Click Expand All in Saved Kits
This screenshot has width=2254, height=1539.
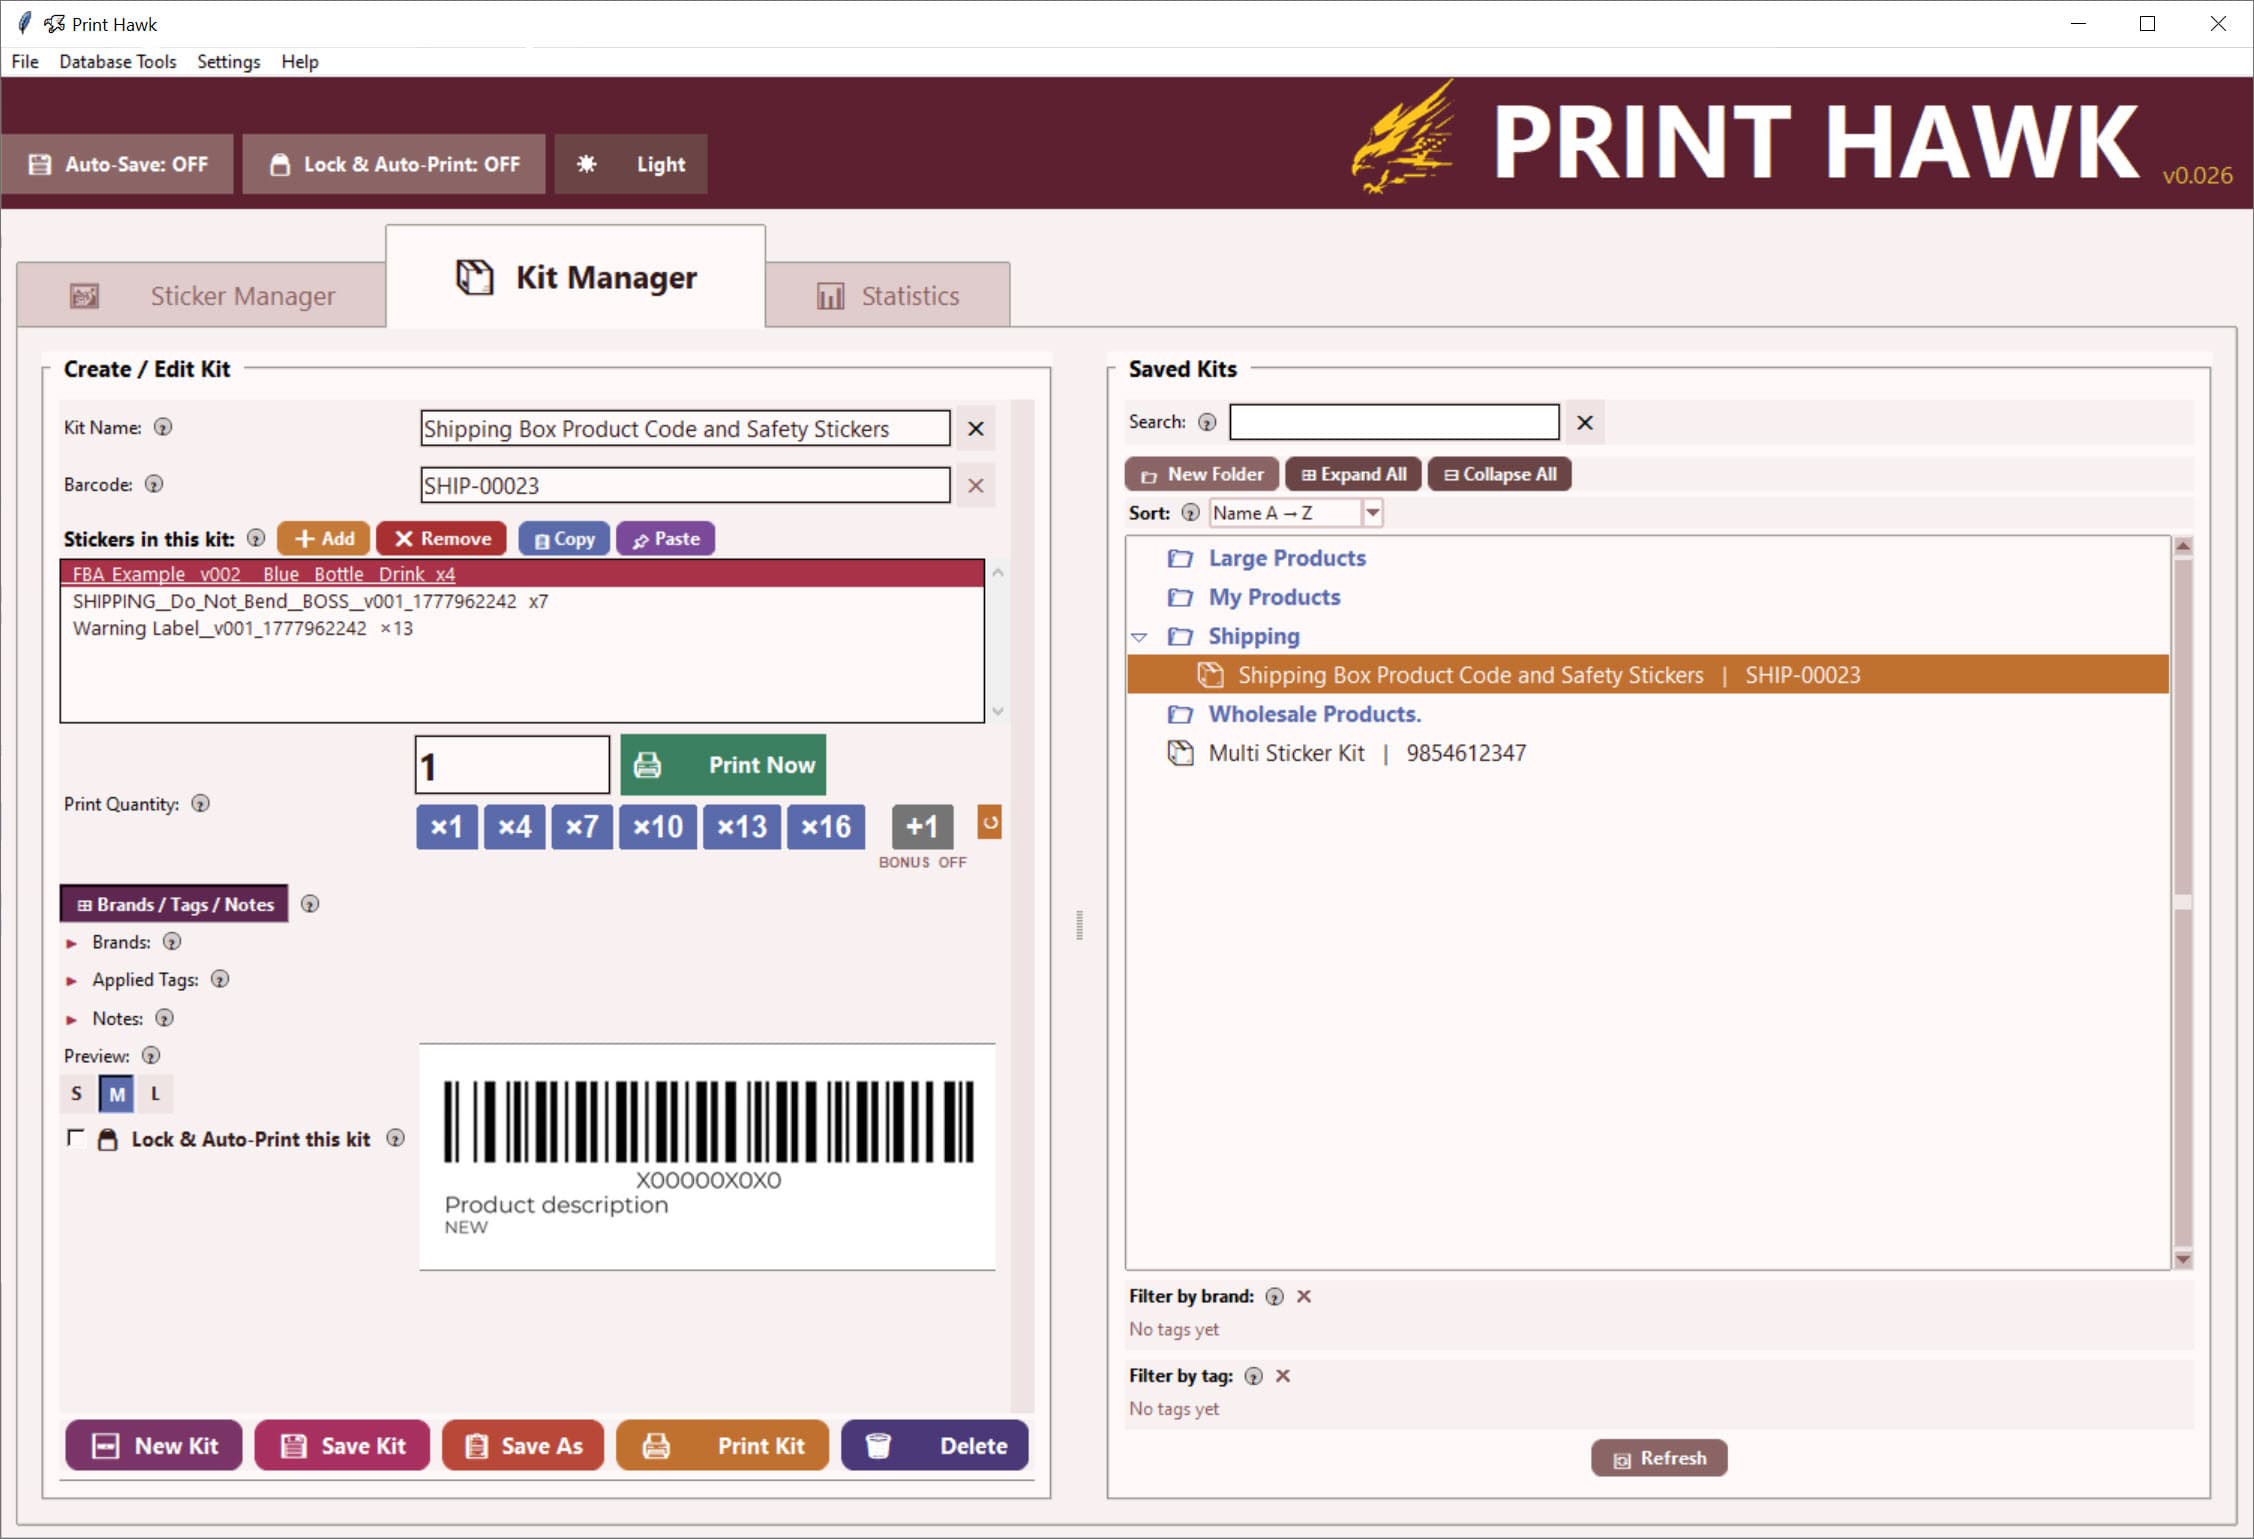(1353, 474)
